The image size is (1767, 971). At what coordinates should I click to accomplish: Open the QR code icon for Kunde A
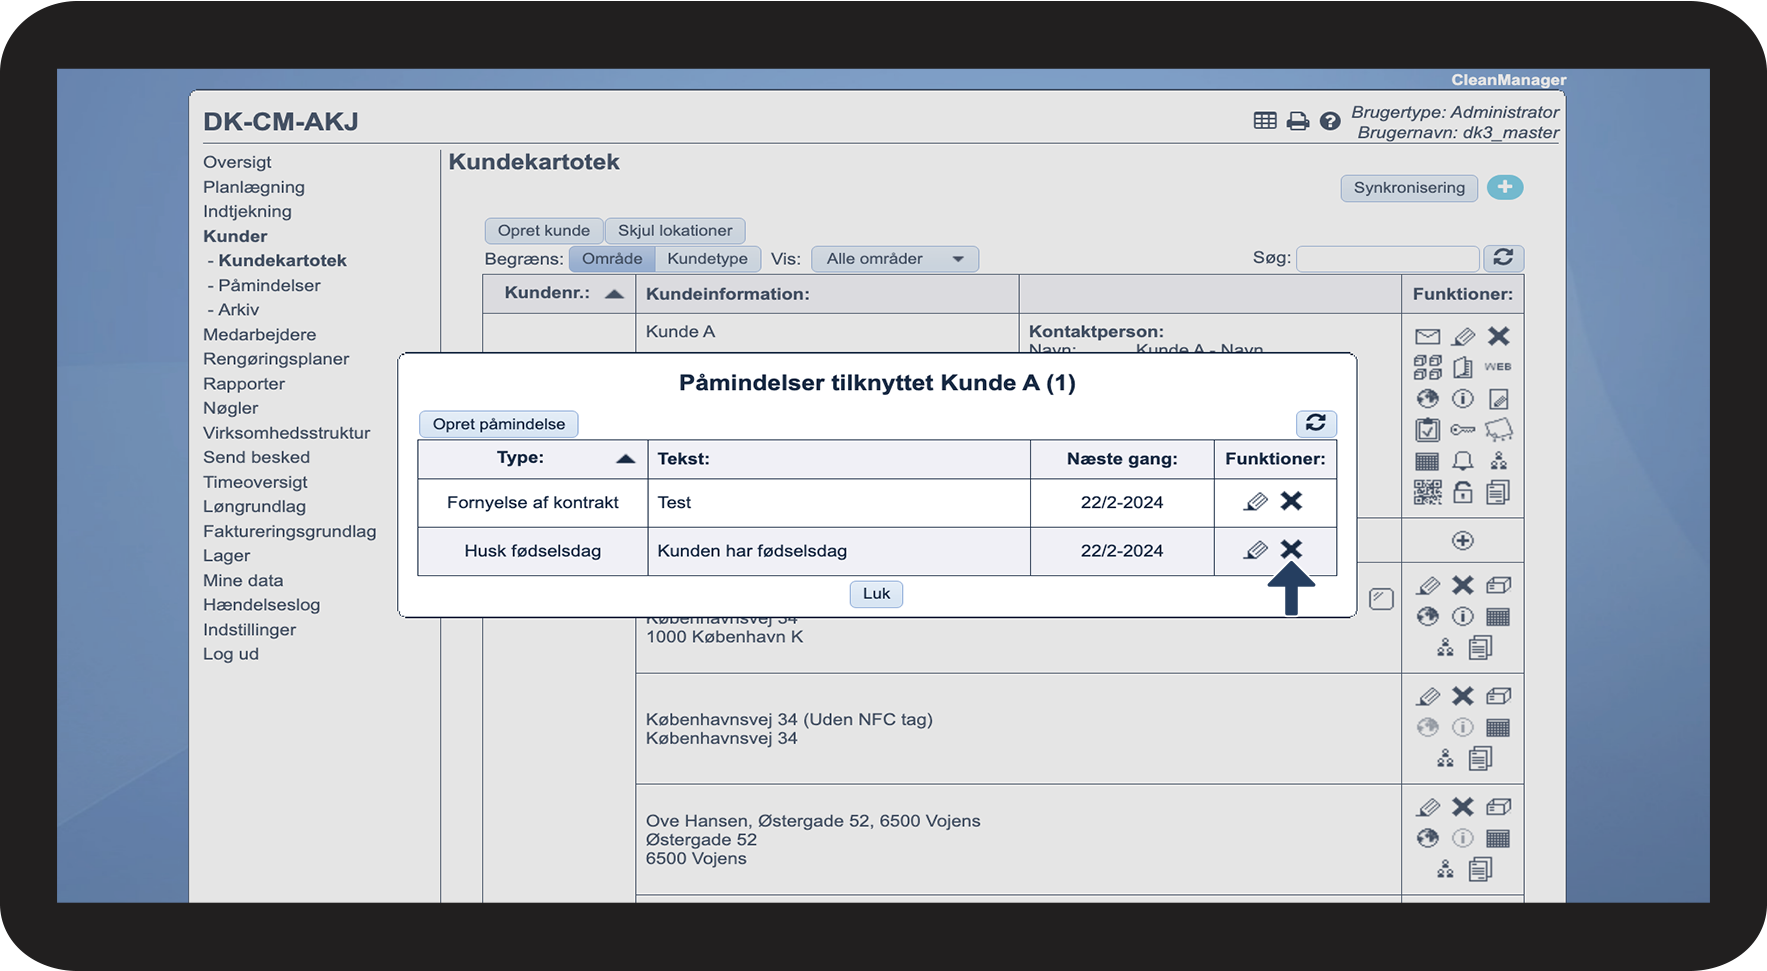(x=1427, y=492)
